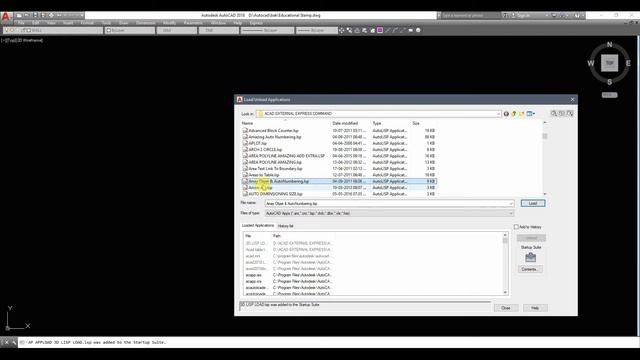Click the Load button

coord(533,203)
